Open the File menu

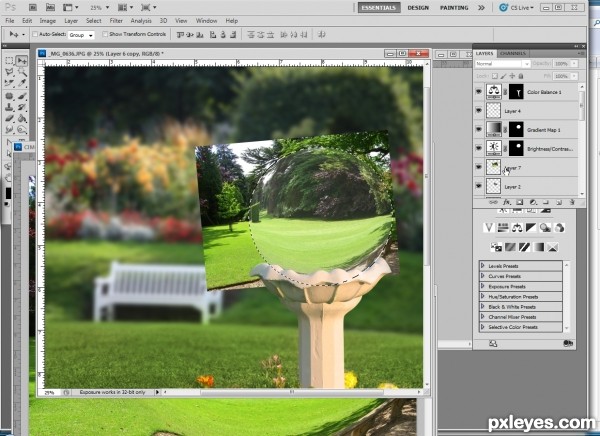pos(10,21)
